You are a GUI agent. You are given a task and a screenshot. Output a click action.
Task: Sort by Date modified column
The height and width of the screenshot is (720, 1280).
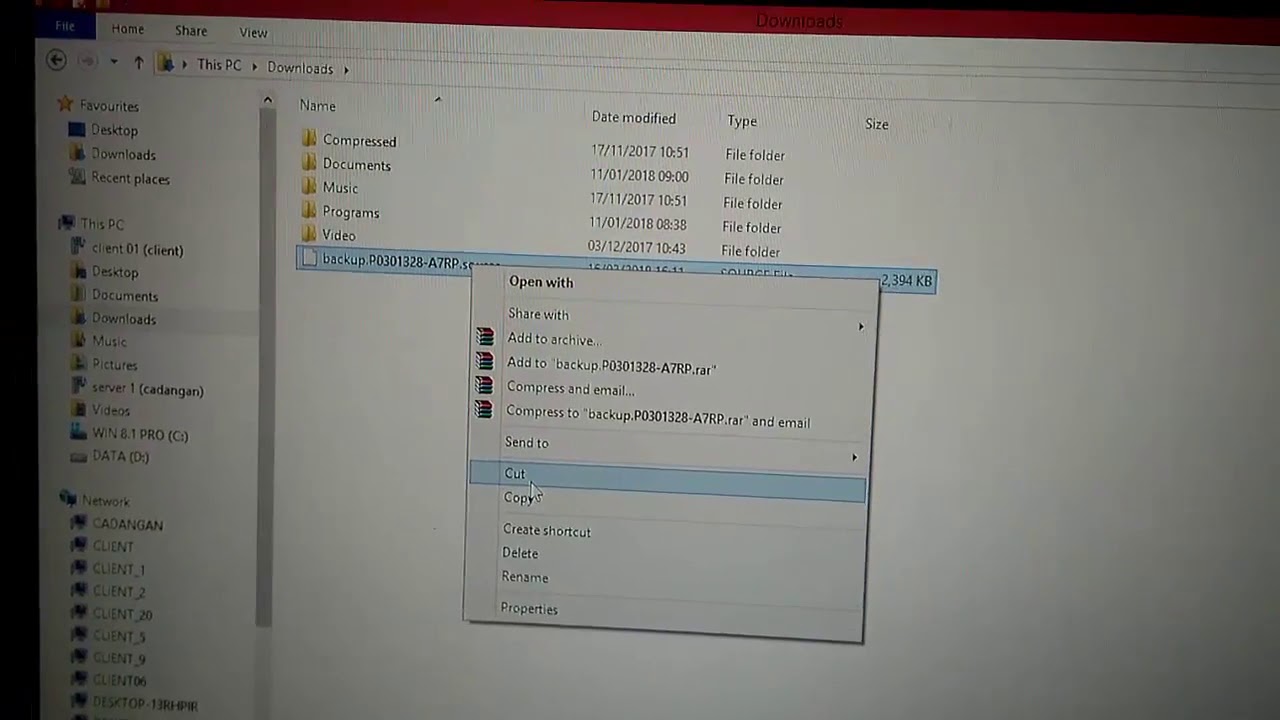tap(634, 117)
